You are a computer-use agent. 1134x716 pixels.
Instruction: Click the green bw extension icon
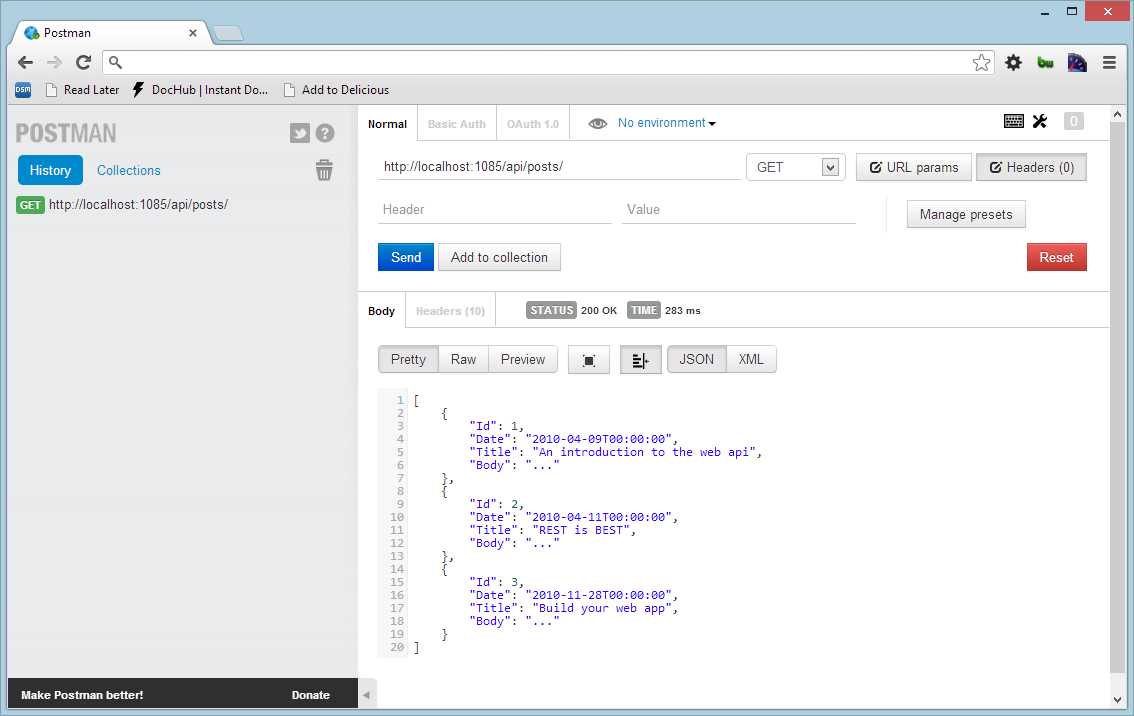coord(1045,63)
